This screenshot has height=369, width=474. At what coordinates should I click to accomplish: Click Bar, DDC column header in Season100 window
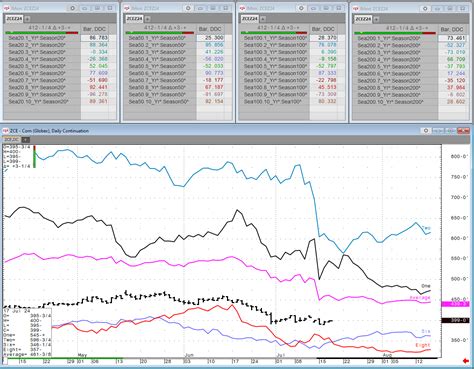click(x=323, y=29)
